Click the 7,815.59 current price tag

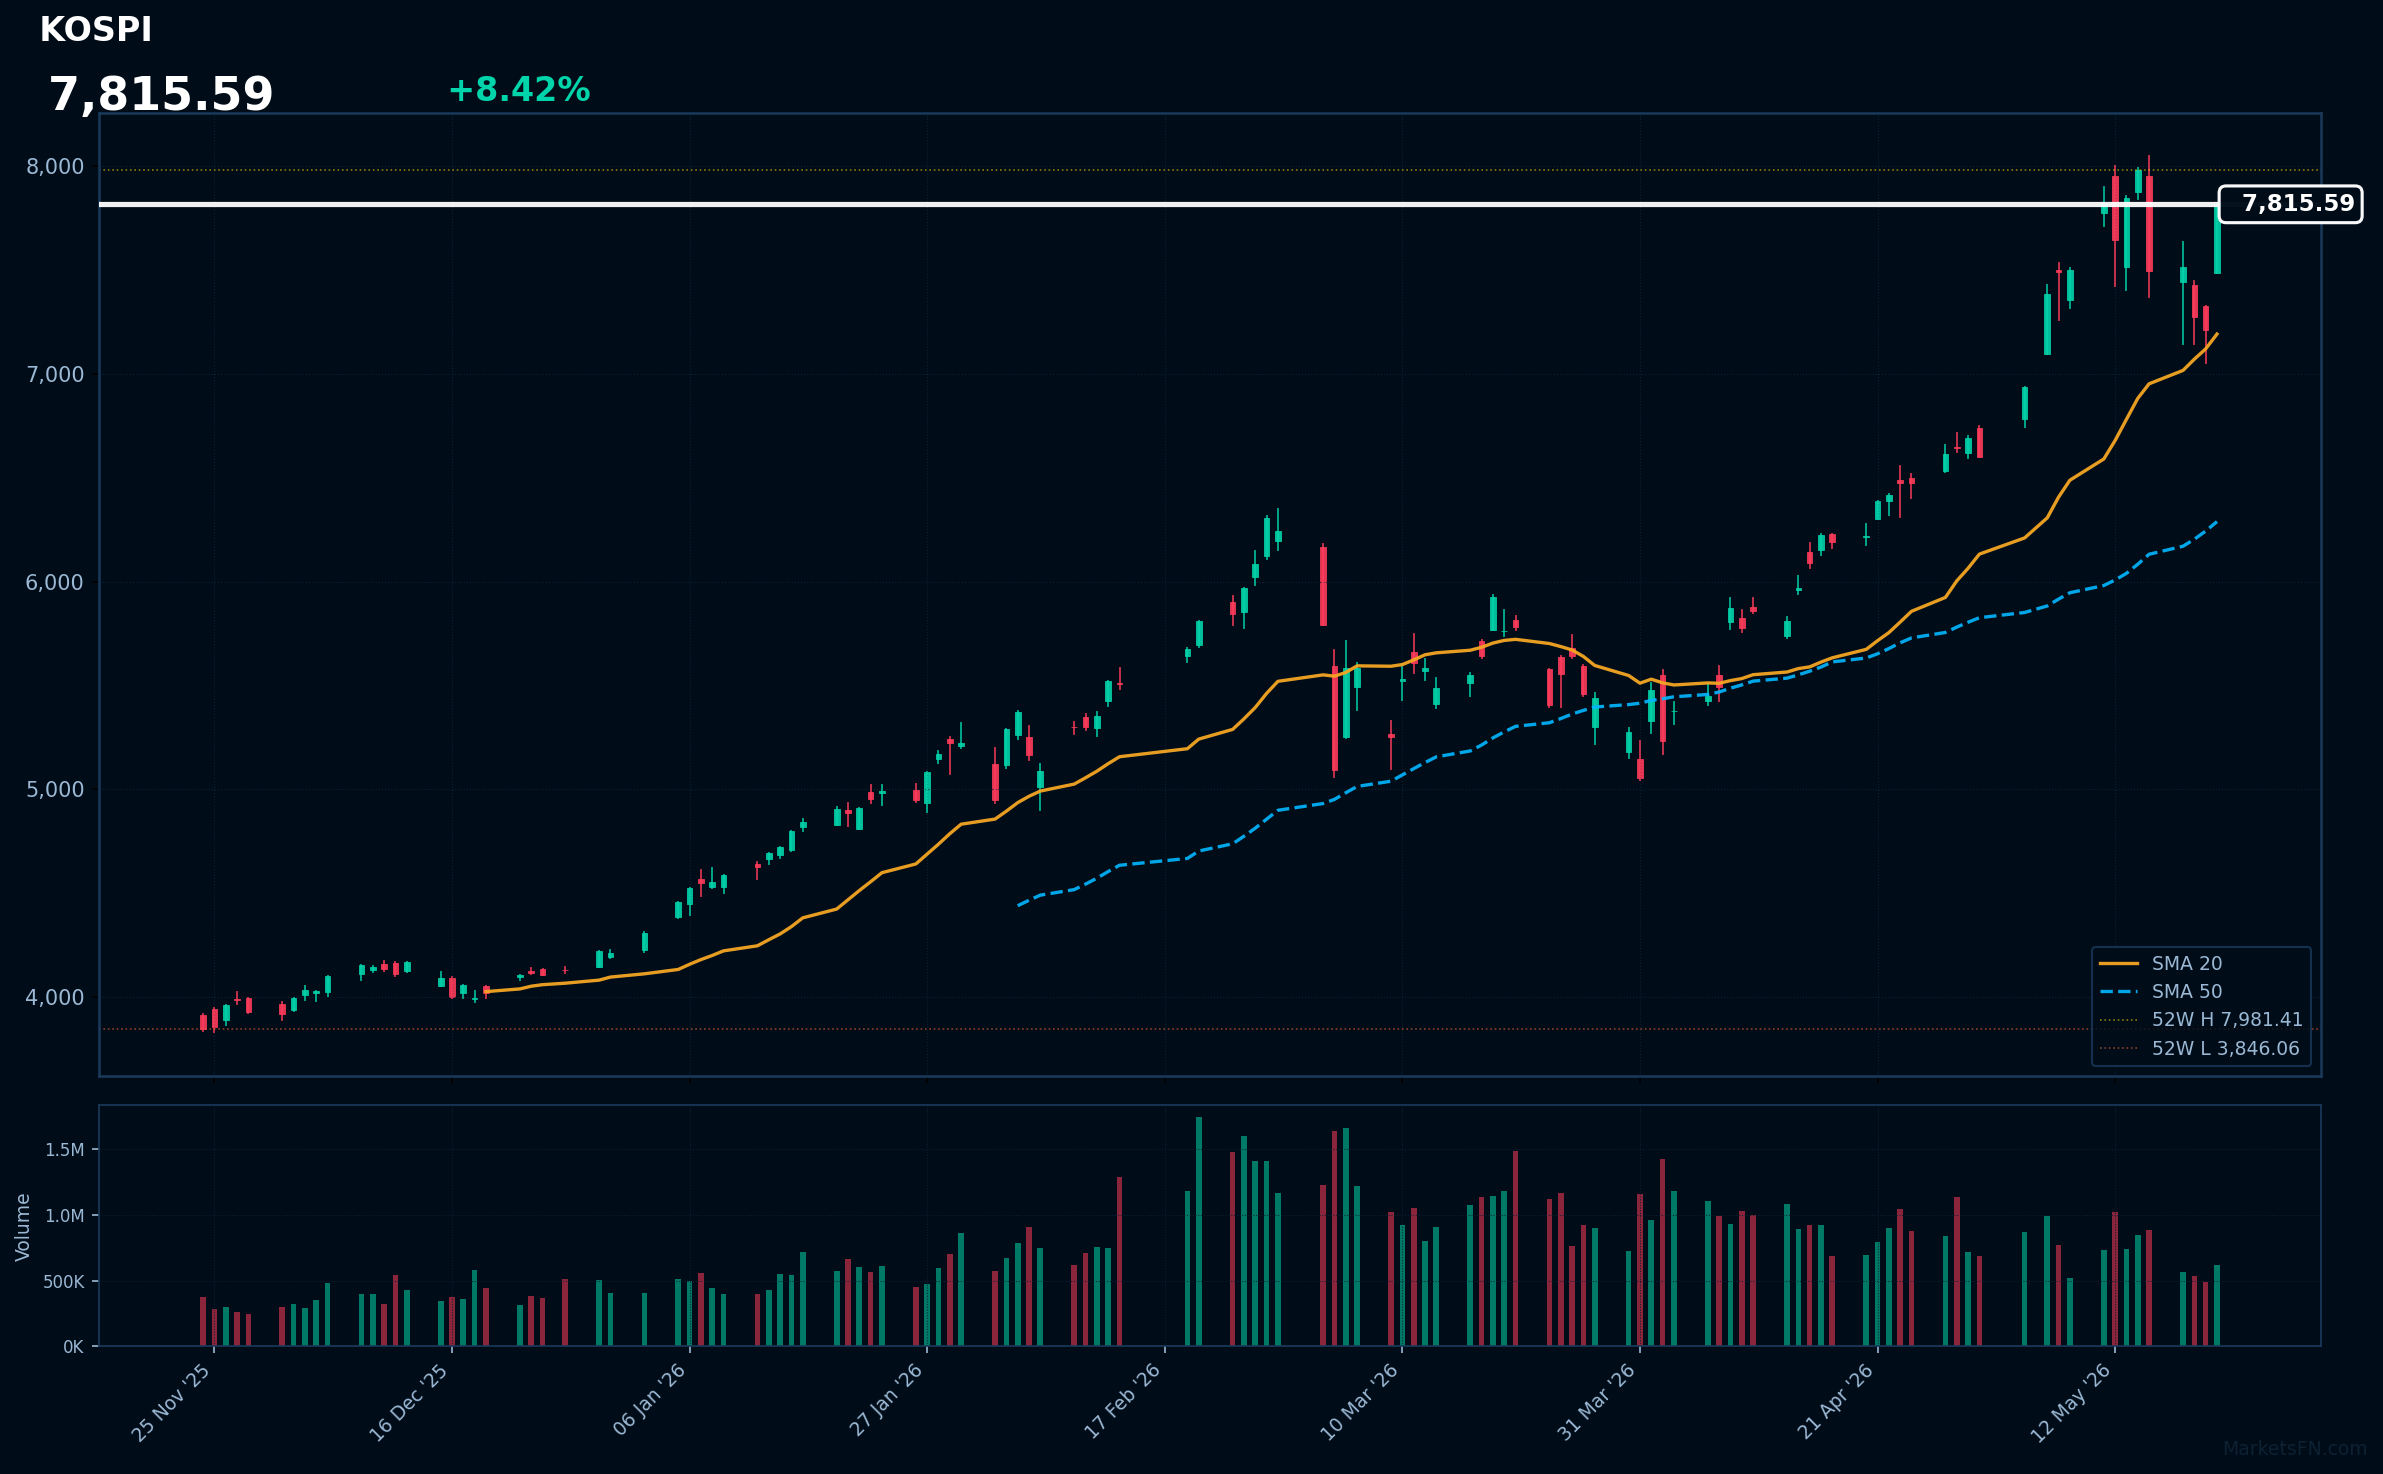[x=2290, y=204]
